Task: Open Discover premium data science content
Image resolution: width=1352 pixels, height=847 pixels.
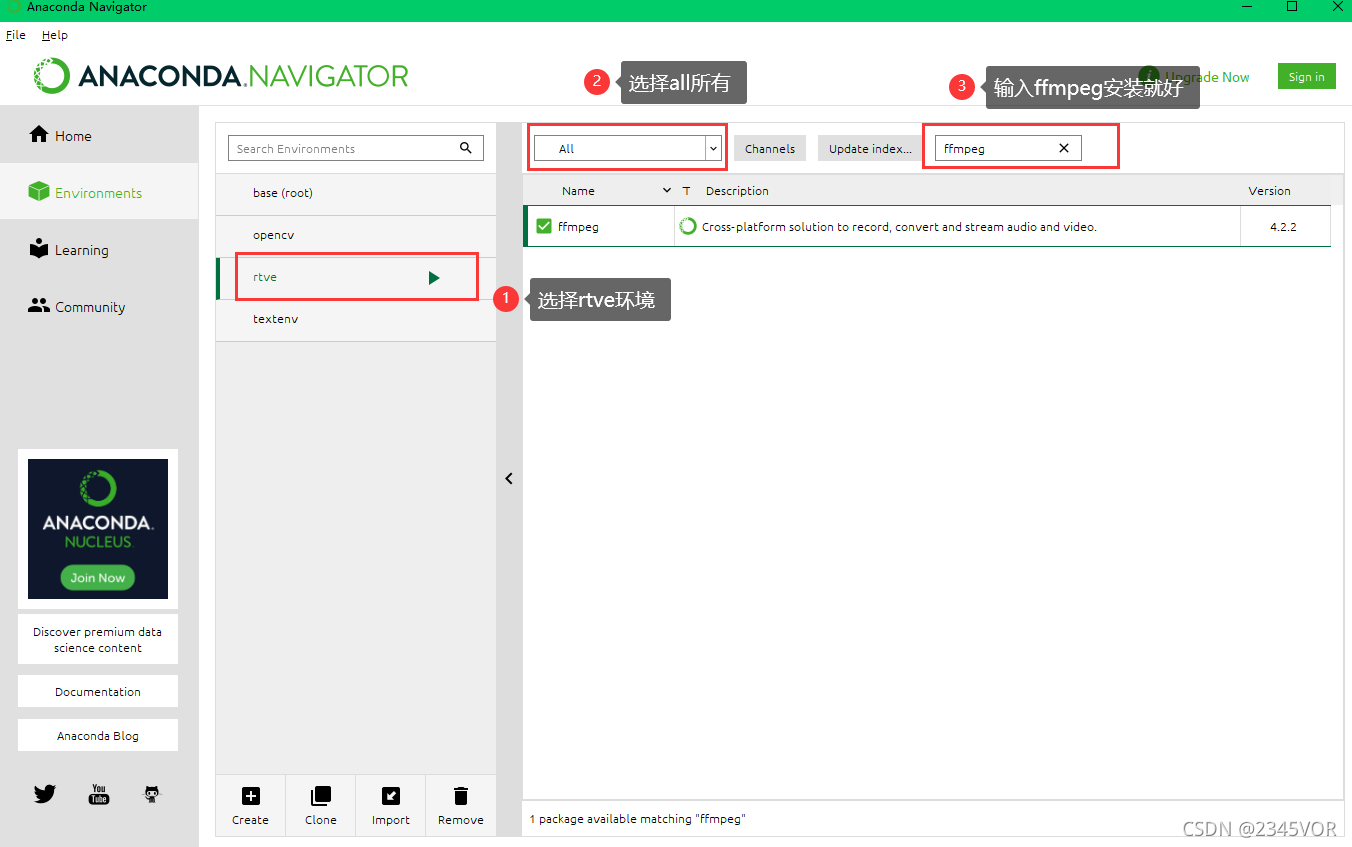Action: point(98,640)
